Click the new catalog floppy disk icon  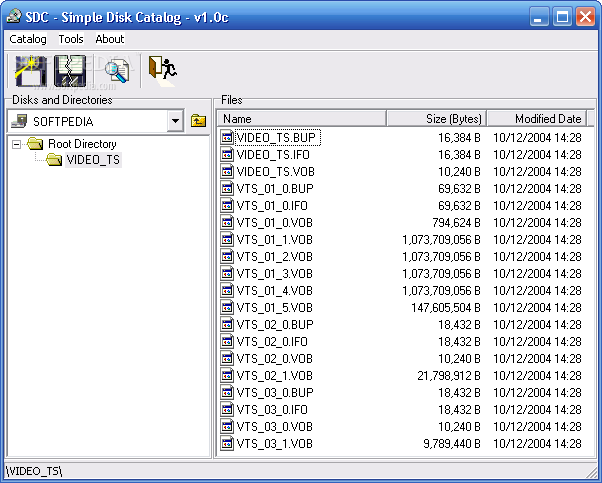(30, 71)
